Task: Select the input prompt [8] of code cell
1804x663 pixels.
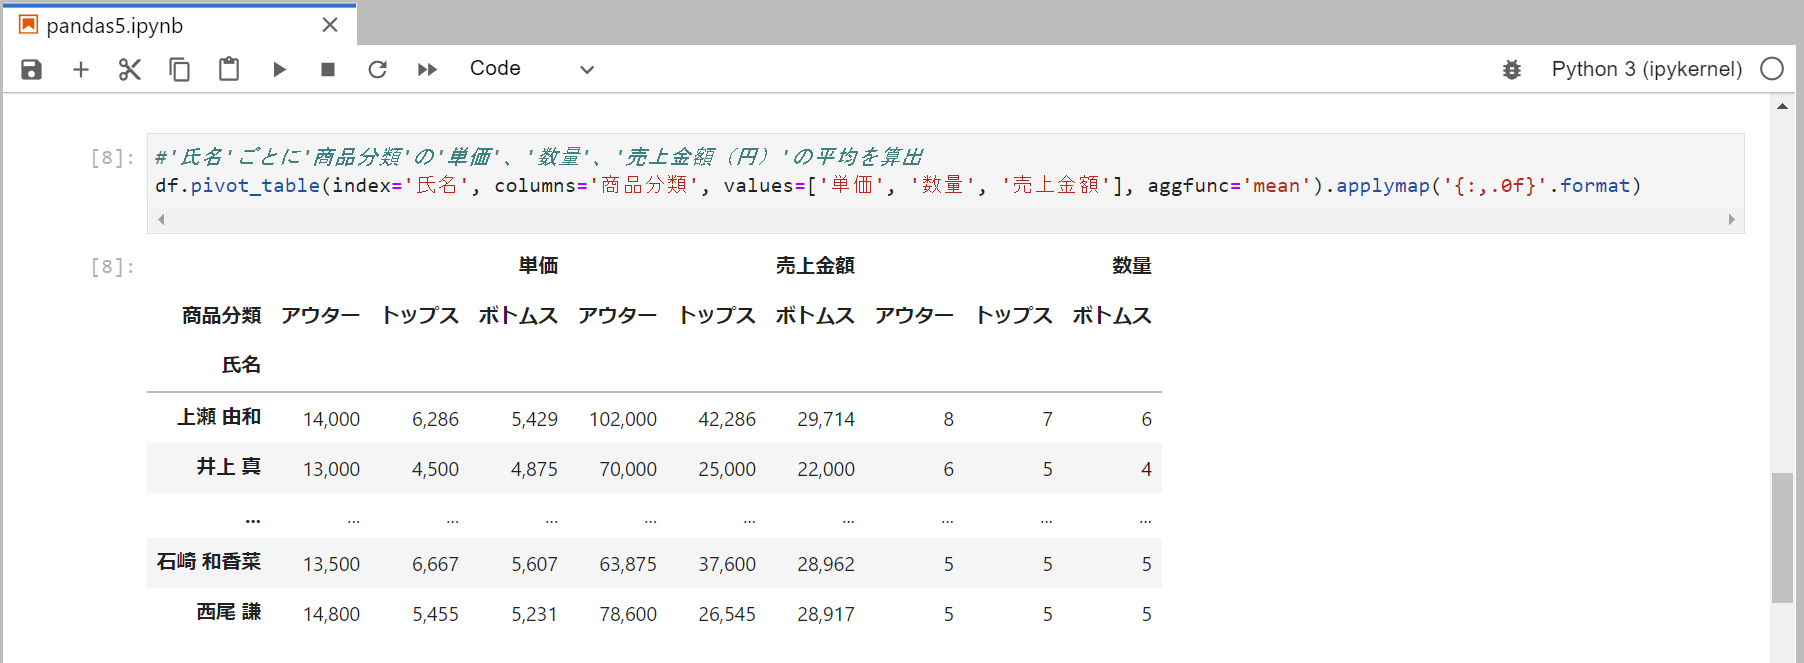Action: coord(112,158)
